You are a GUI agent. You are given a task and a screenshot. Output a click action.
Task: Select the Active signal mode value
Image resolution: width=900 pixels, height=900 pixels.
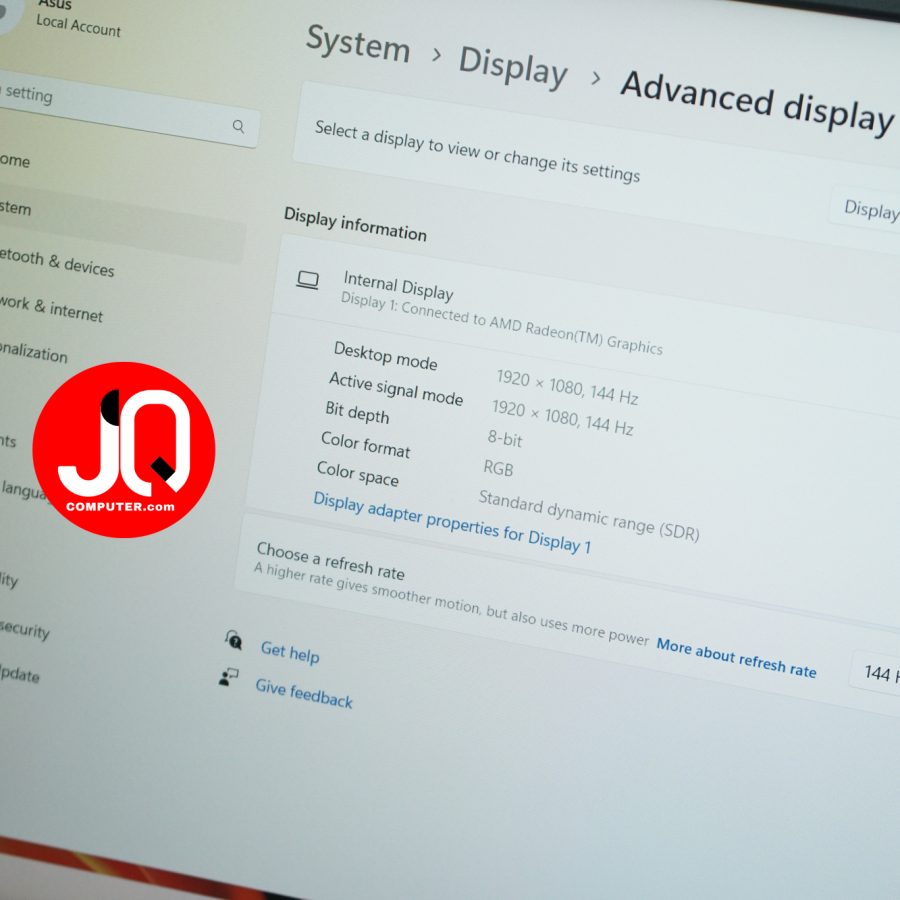[562, 418]
